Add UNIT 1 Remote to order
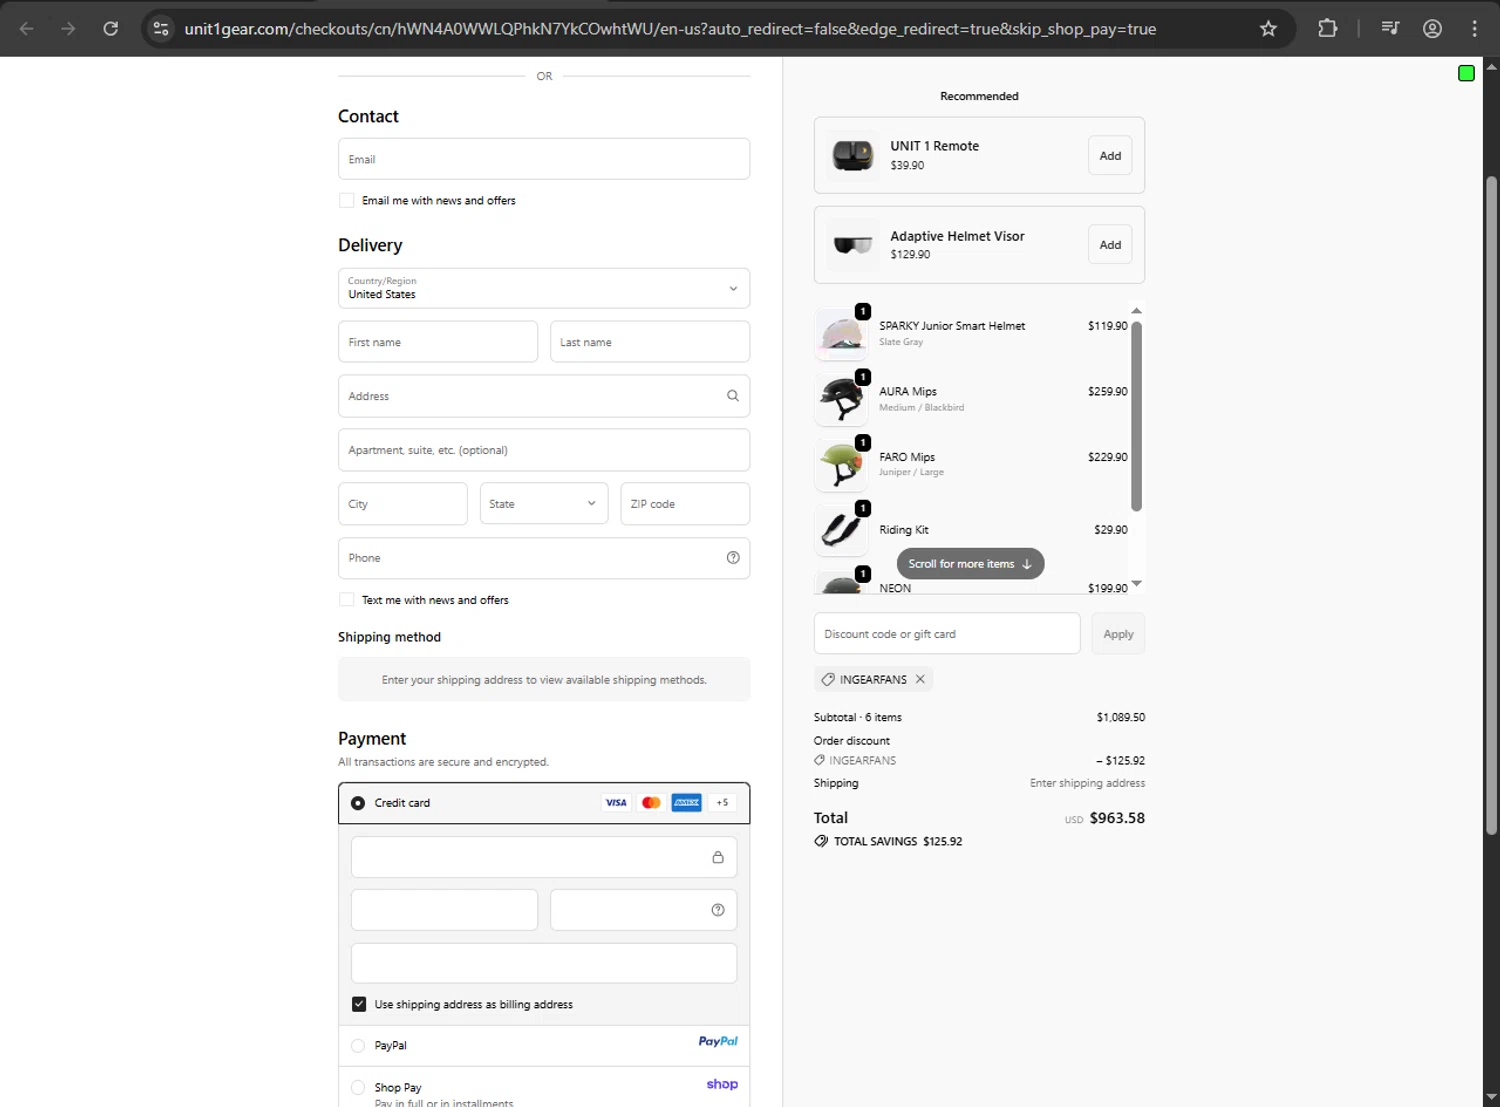Image resolution: width=1500 pixels, height=1107 pixels. point(1110,156)
